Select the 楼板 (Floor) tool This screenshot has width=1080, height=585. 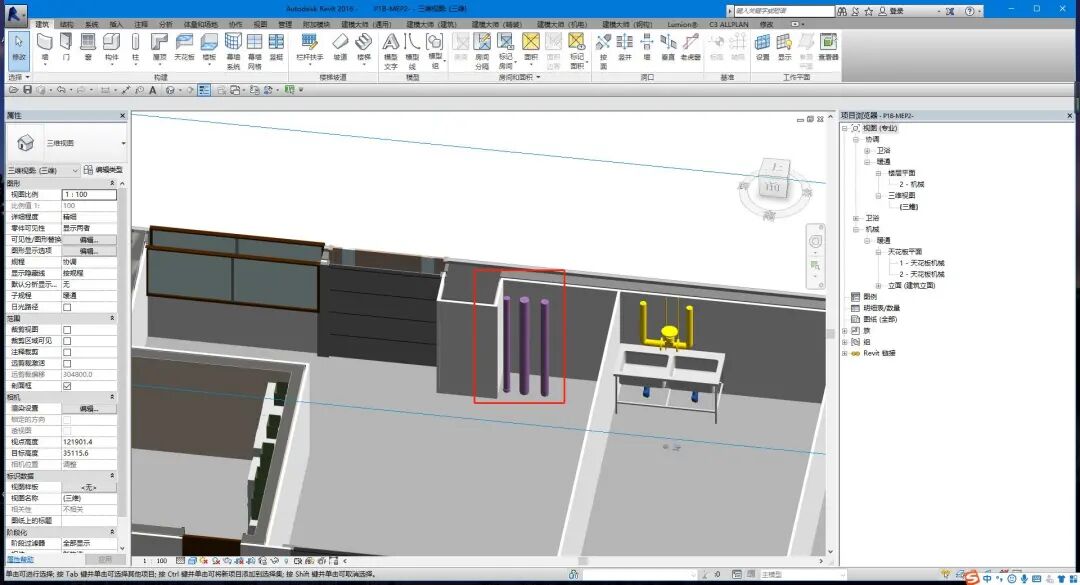click(x=209, y=47)
